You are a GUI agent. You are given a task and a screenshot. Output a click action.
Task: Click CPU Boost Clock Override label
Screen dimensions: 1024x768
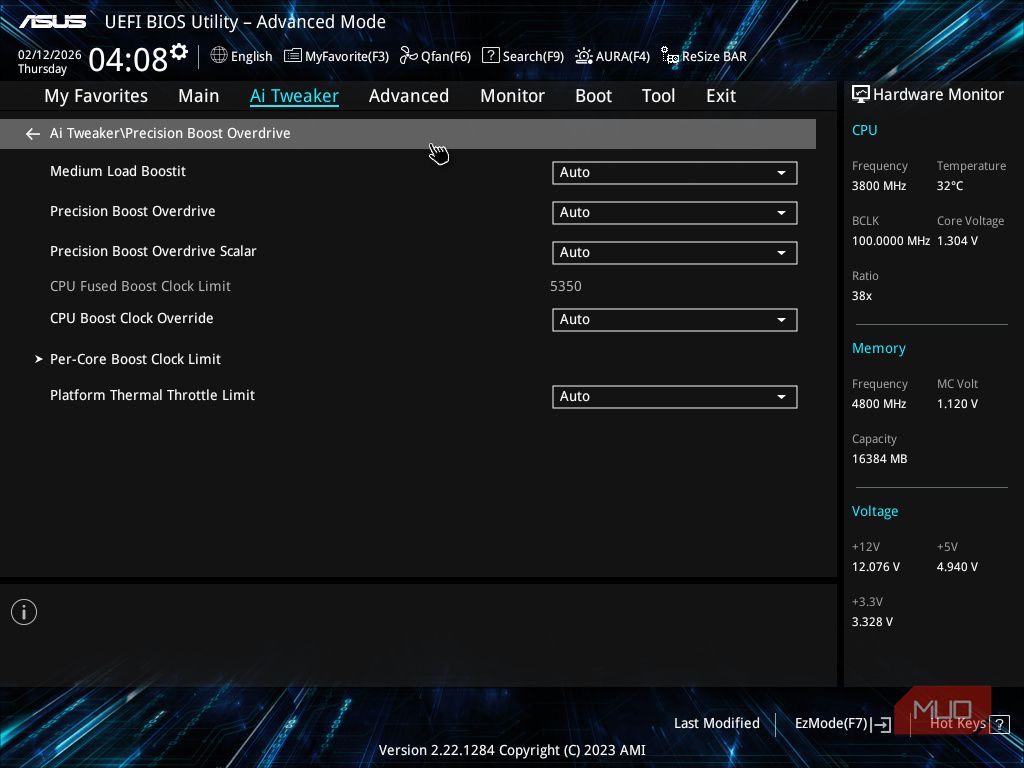coord(131,318)
